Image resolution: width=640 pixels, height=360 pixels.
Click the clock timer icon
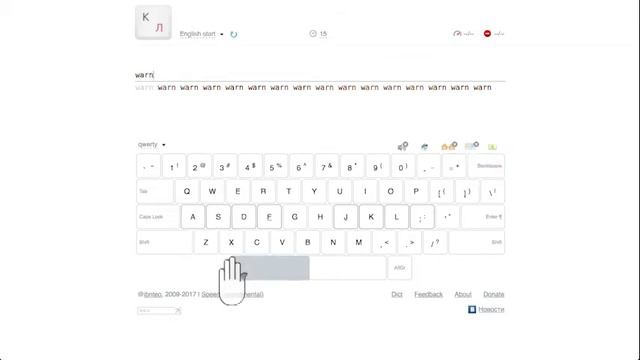[313, 33]
